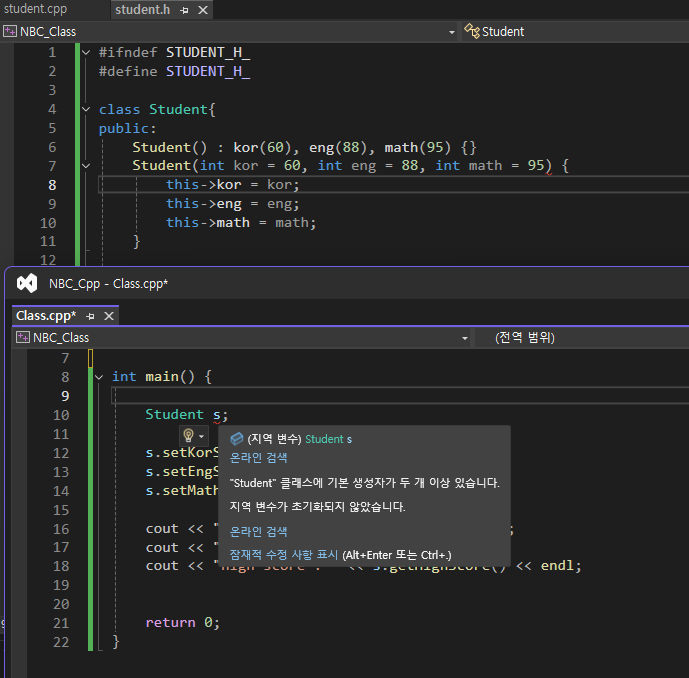
Task: Collapse the #ifndef STUDENT_H_ region
Action: 86,53
